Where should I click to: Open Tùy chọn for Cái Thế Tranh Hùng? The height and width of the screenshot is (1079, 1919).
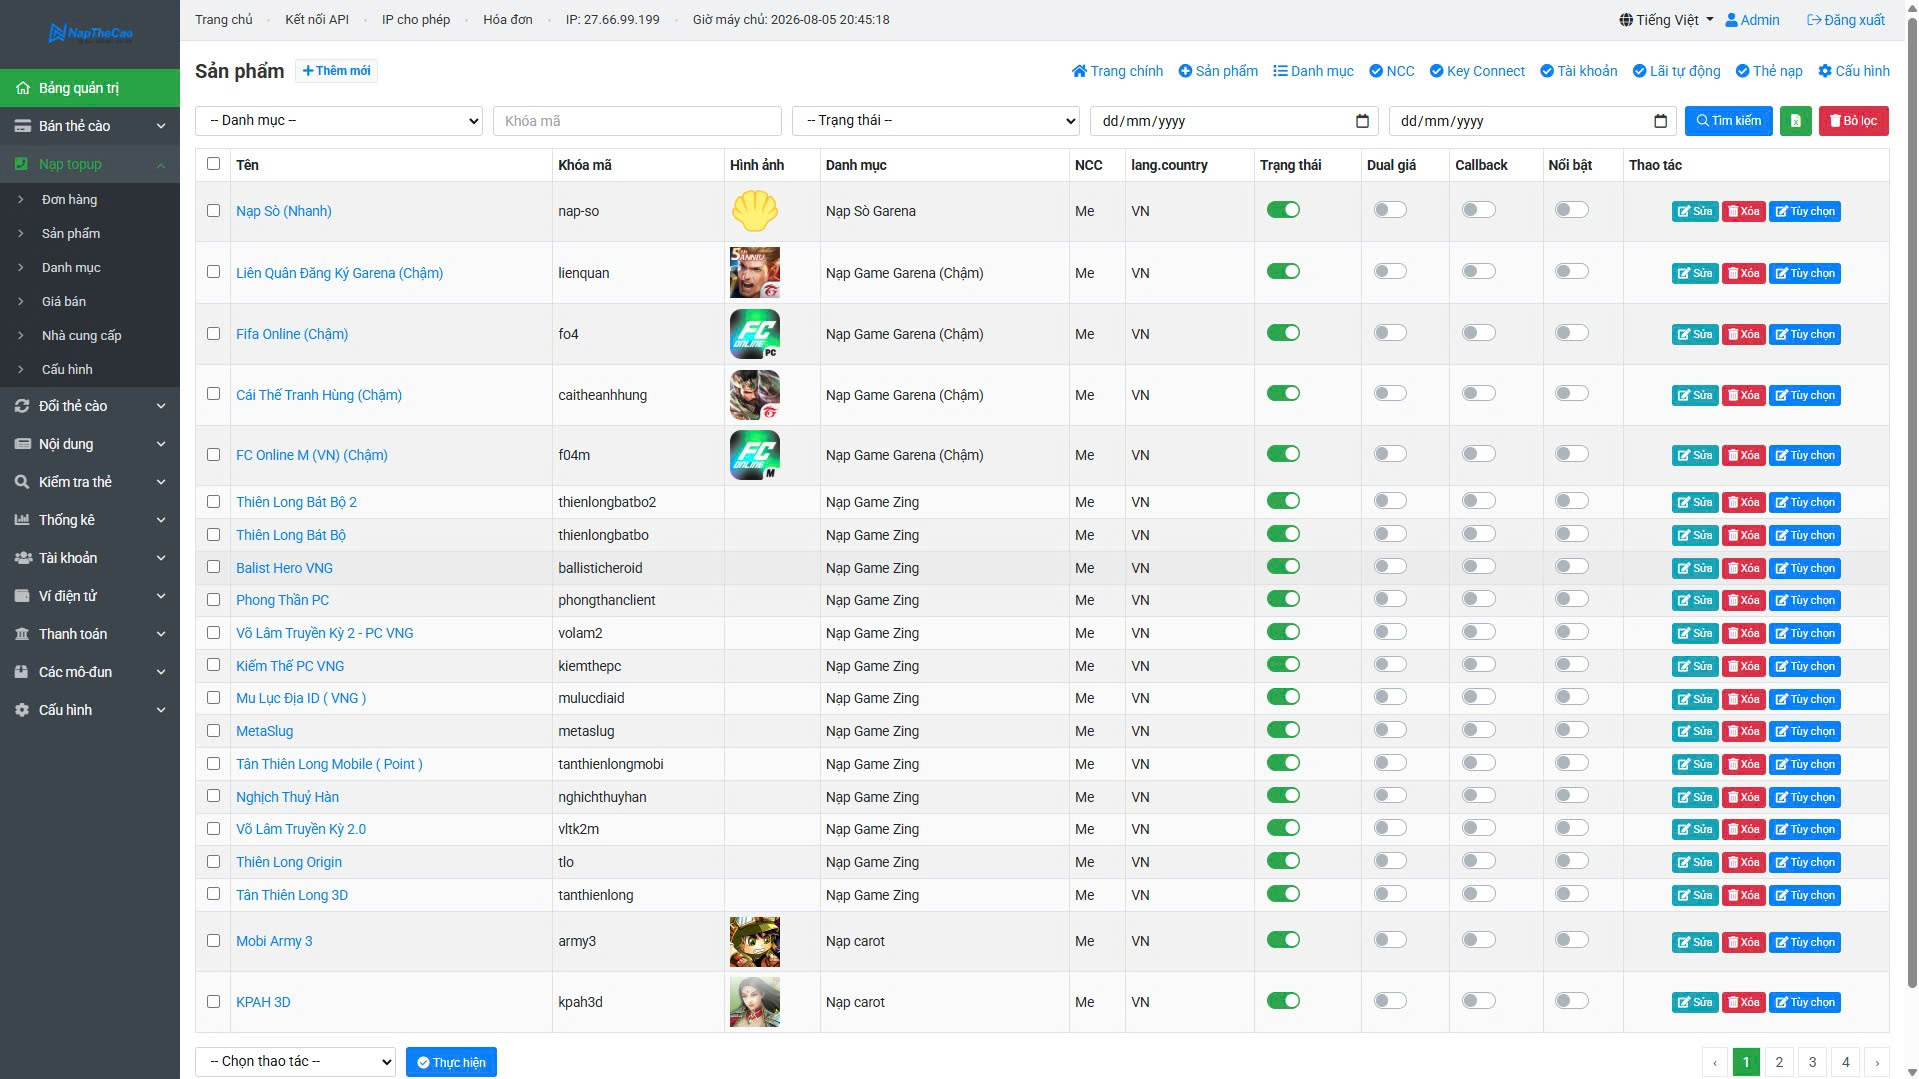tap(1804, 395)
